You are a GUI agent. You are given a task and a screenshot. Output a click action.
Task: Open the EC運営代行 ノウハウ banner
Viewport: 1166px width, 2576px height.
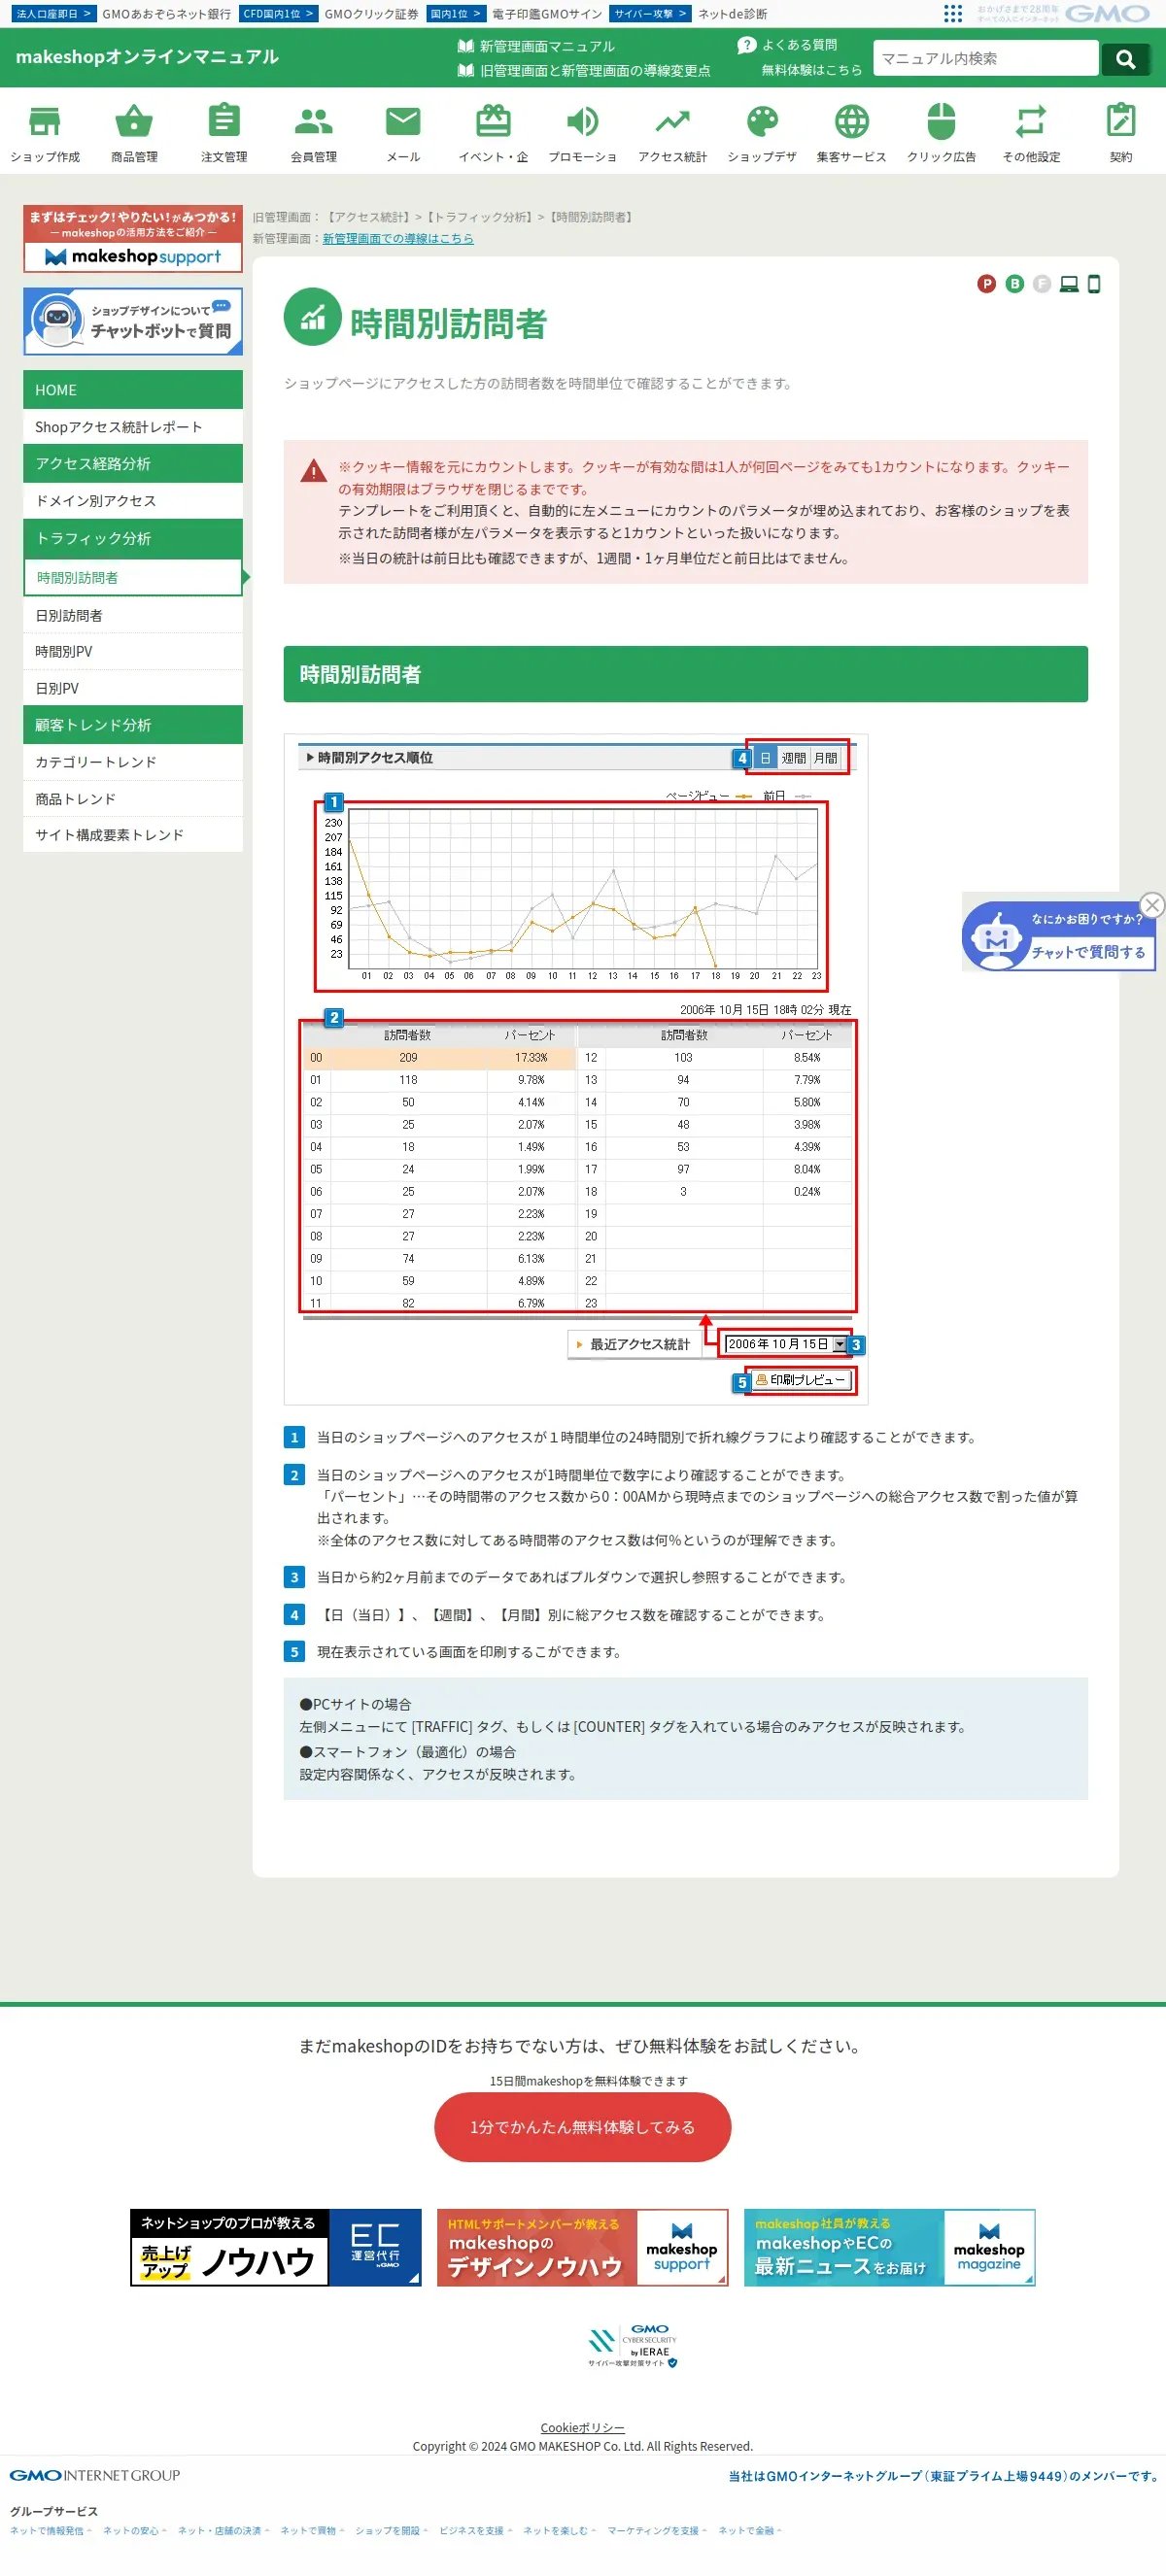pos(276,2248)
